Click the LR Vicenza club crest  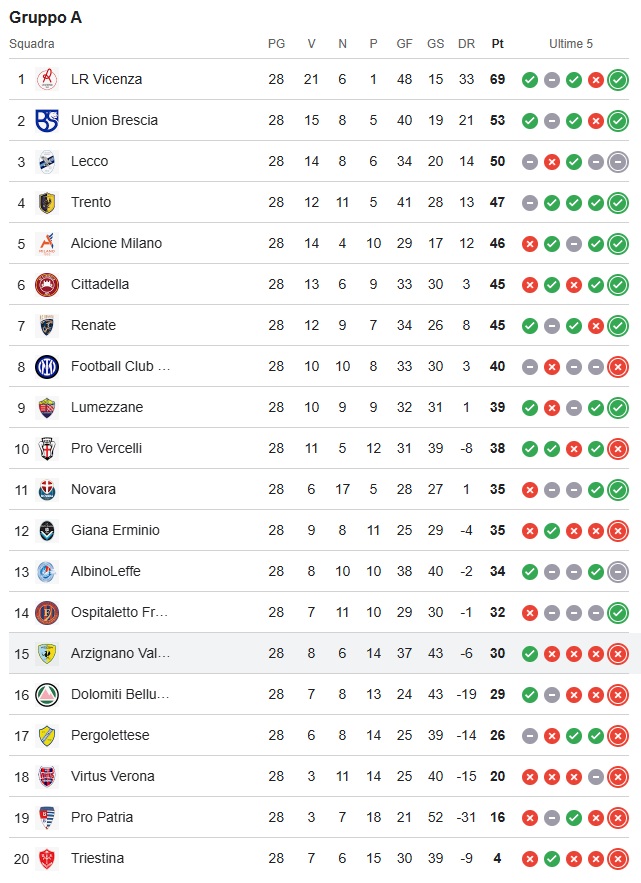click(x=47, y=79)
